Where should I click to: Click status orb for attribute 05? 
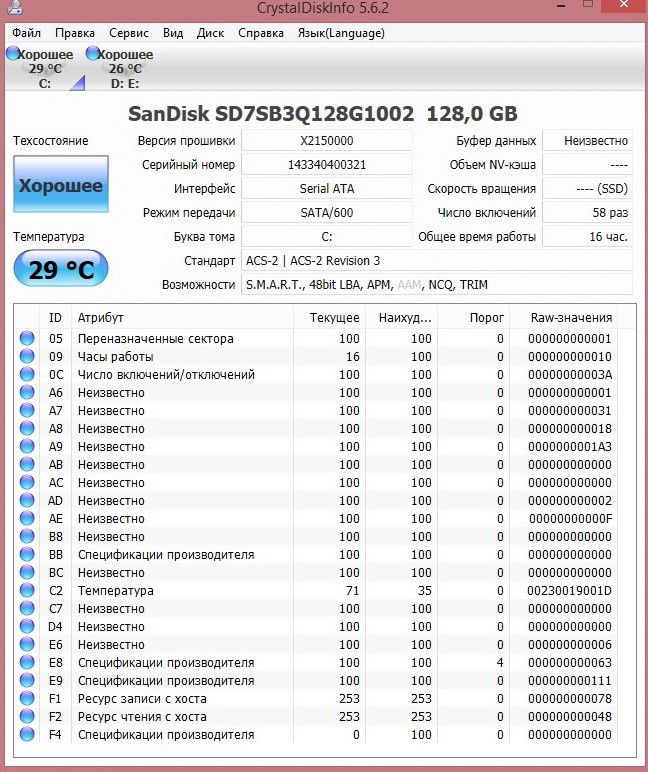27,338
